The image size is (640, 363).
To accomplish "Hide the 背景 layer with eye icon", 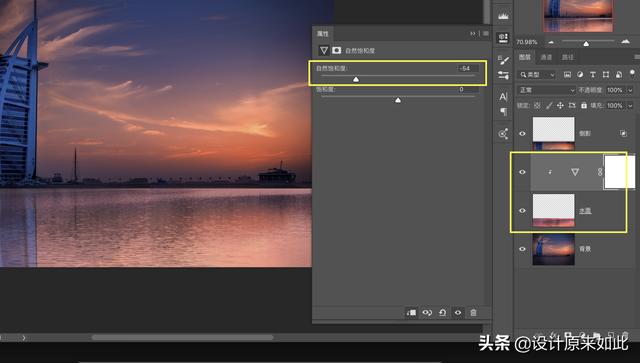I will [522, 249].
